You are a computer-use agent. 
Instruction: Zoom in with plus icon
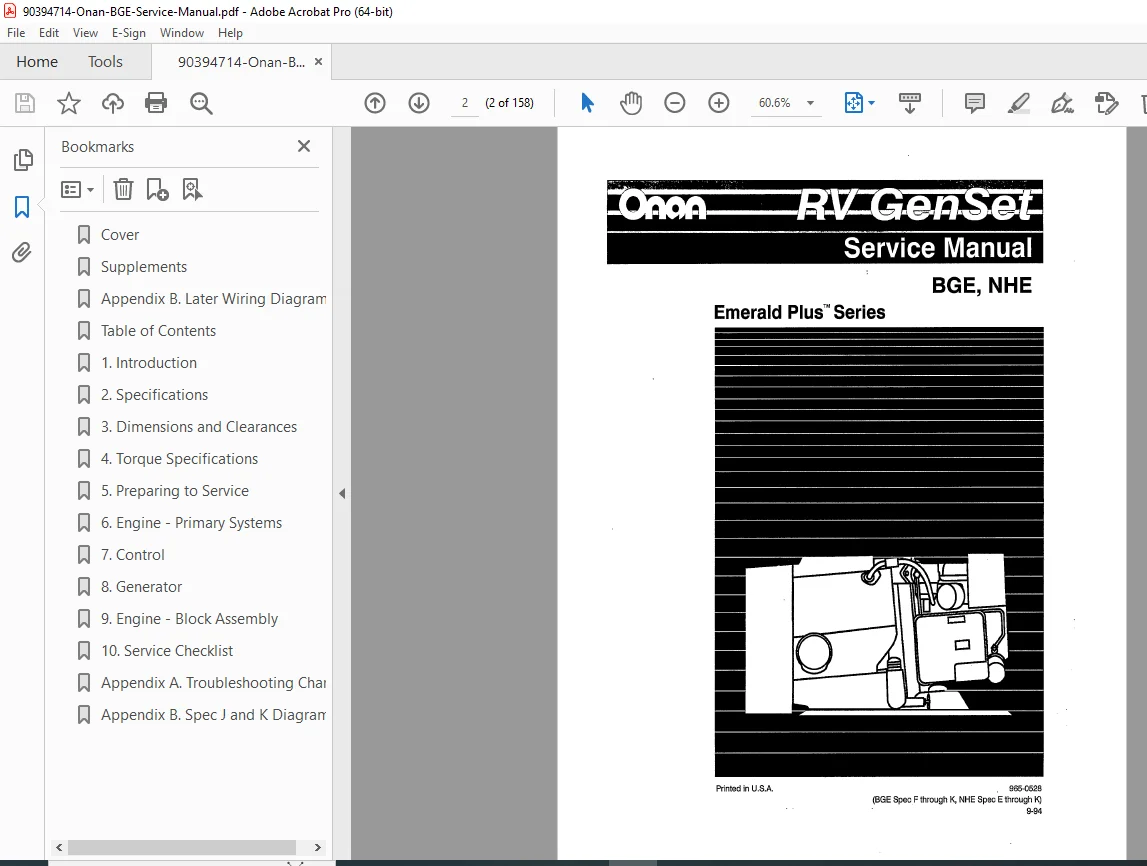tap(719, 103)
